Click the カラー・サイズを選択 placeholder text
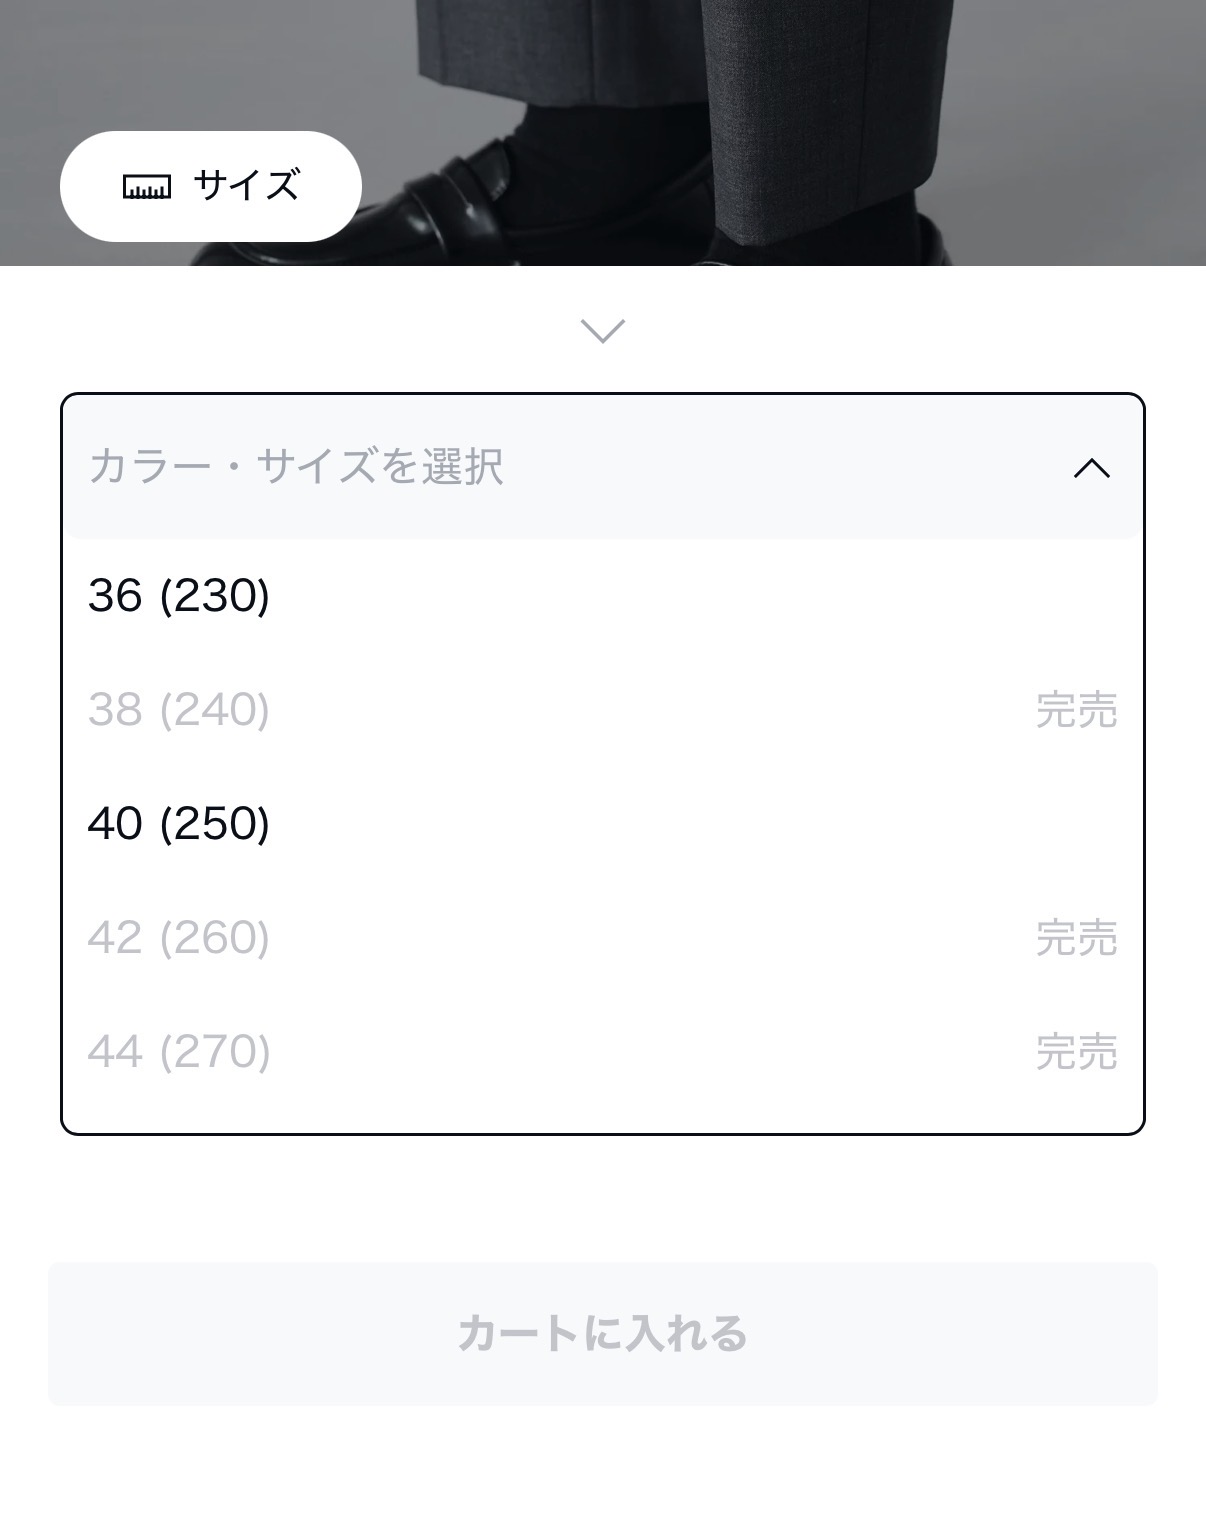Image resolution: width=1206 pixels, height=1538 pixels. 296,467
